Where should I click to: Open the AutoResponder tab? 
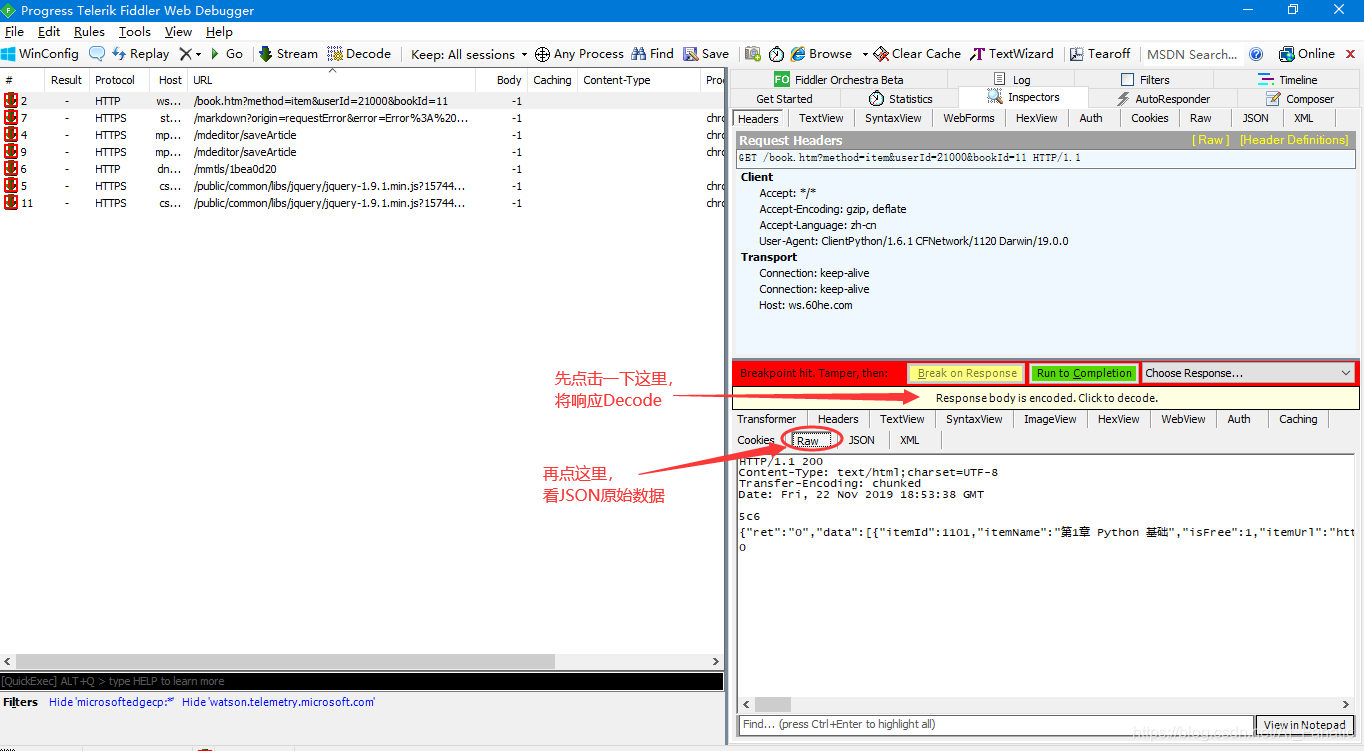(1163, 99)
